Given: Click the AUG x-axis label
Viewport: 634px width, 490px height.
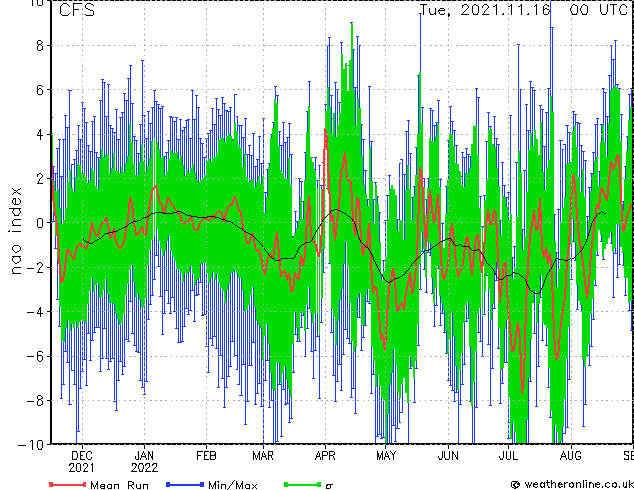Looking at the screenshot, I should (571, 456).
